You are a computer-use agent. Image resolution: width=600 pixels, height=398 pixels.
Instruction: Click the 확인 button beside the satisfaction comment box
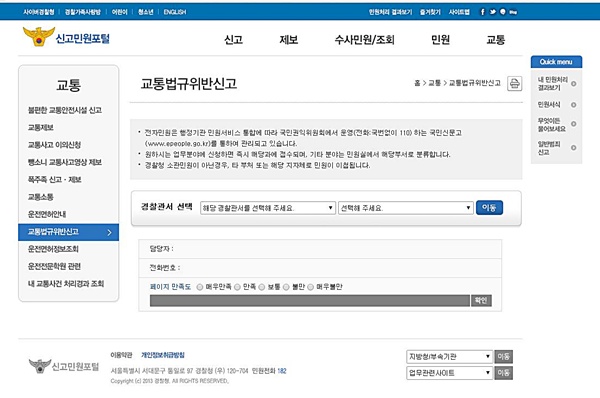pyautogui.click(x=481, y=300)
